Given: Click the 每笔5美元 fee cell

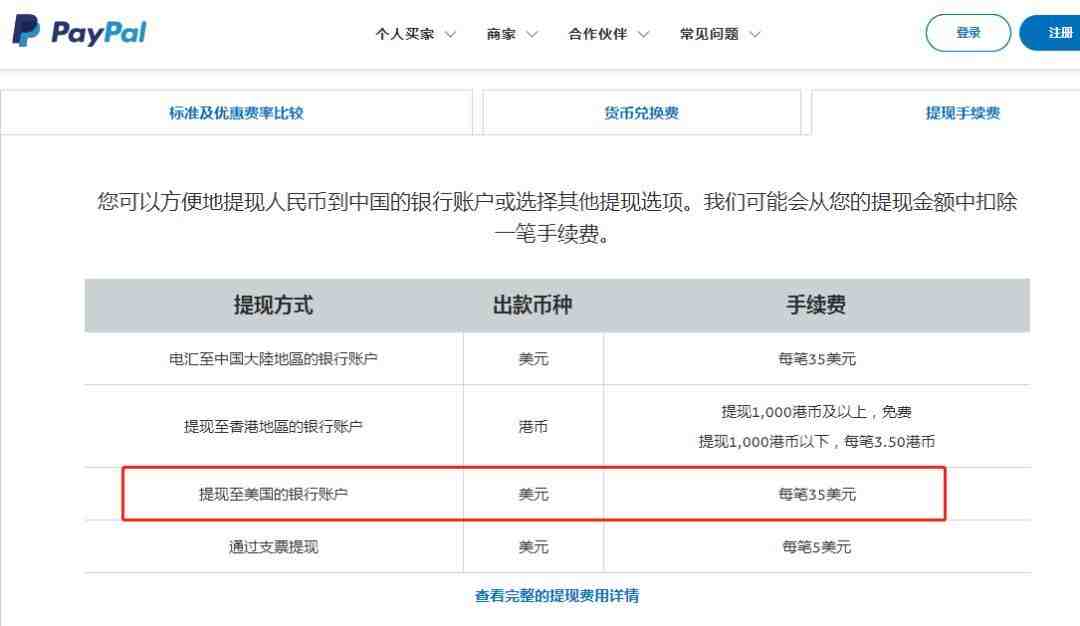Looking at the screenshot, I should click(x=816, y=547).
